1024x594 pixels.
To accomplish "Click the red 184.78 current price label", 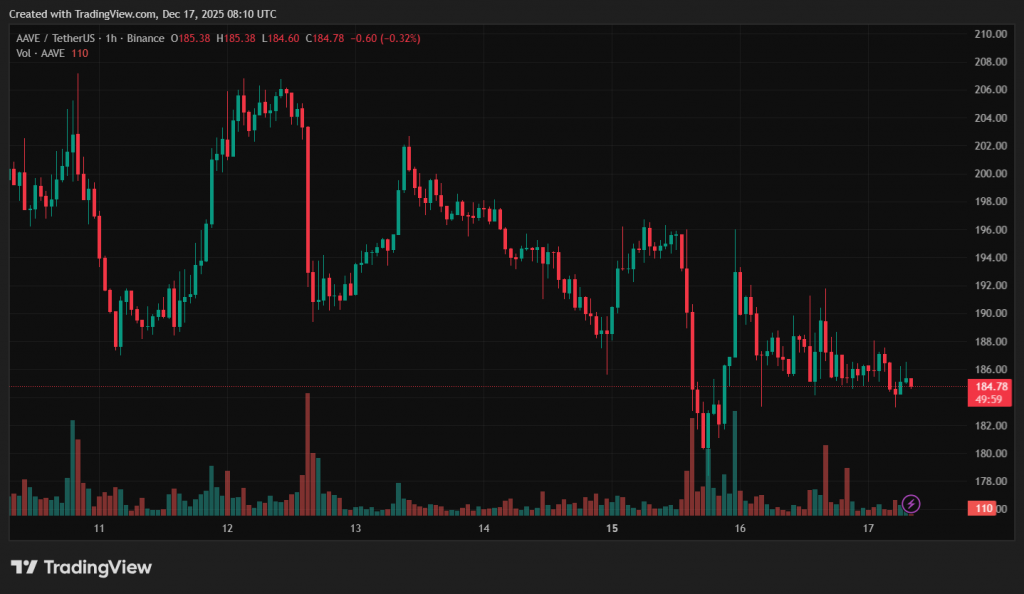I will point(989,386).
